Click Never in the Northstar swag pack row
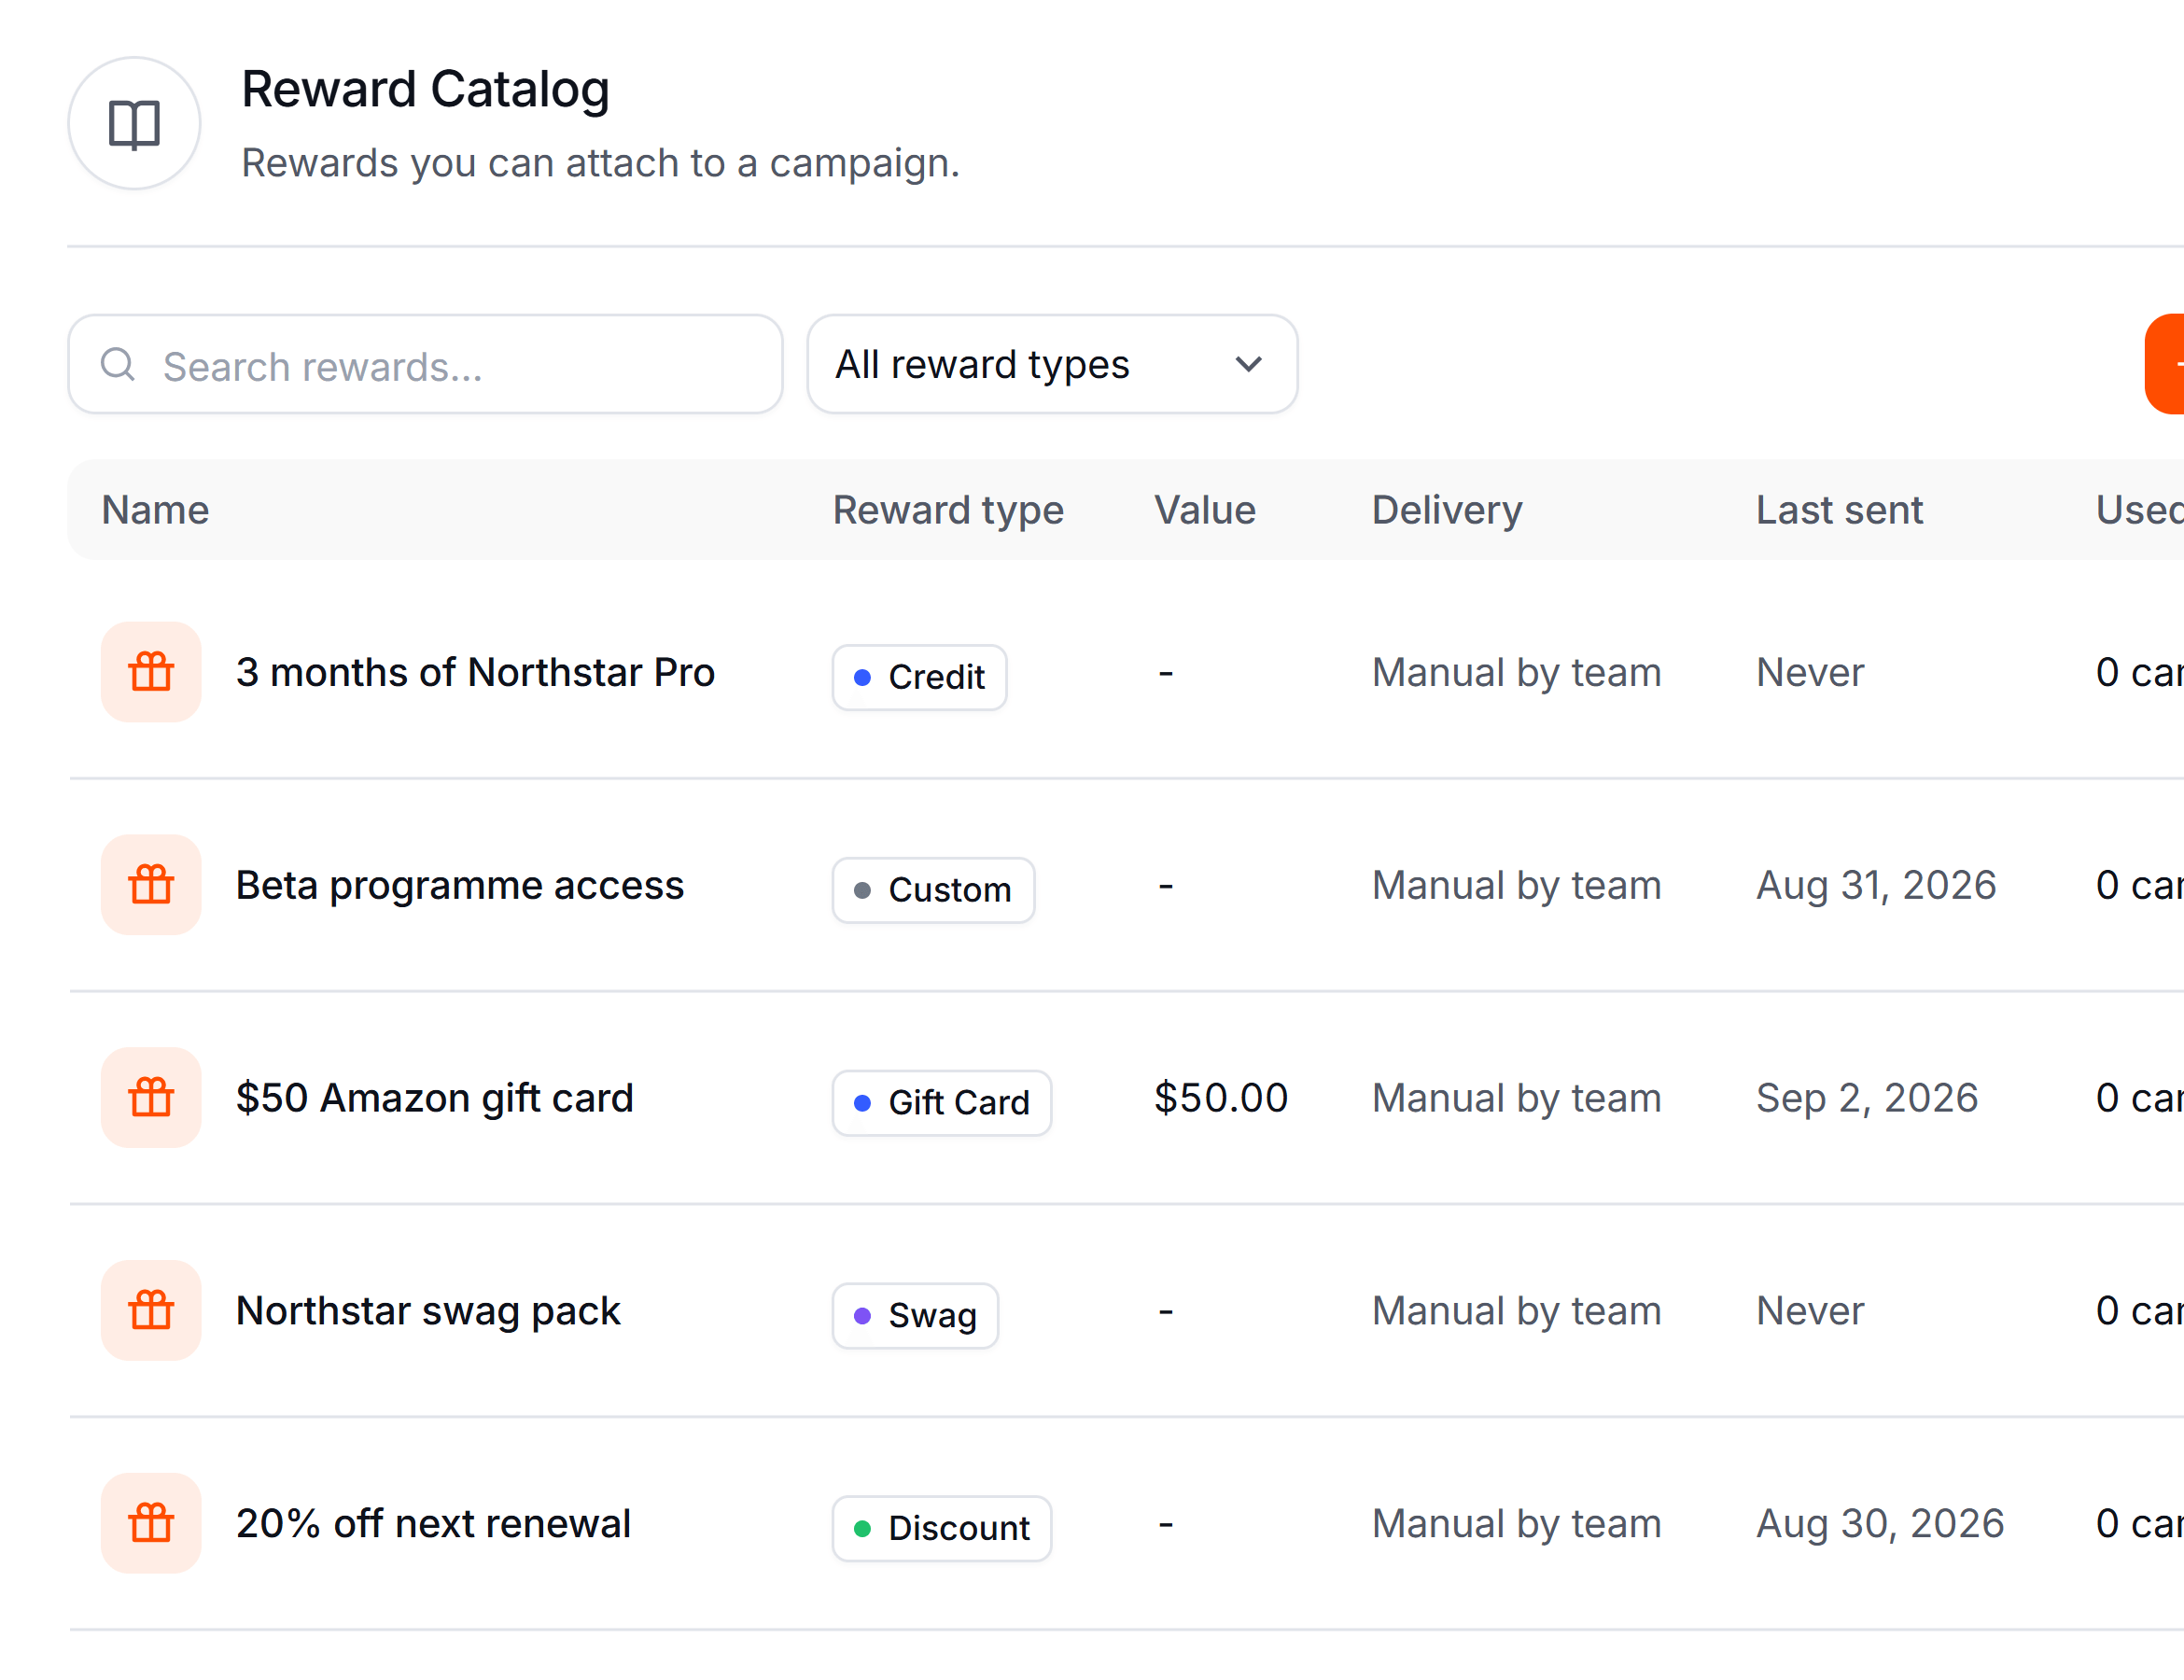This screenshot has height=1680, width=2184. [1810, 1311]
